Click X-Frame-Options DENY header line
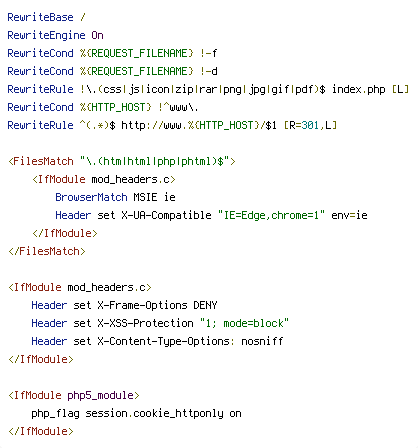Image resolution: width=418 pixels, height=448 pixels. tap(124, 305)
